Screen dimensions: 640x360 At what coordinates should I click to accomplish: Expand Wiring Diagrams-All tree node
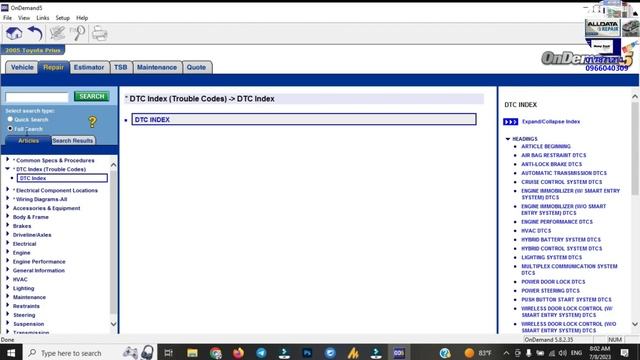[x=8, y=199]
